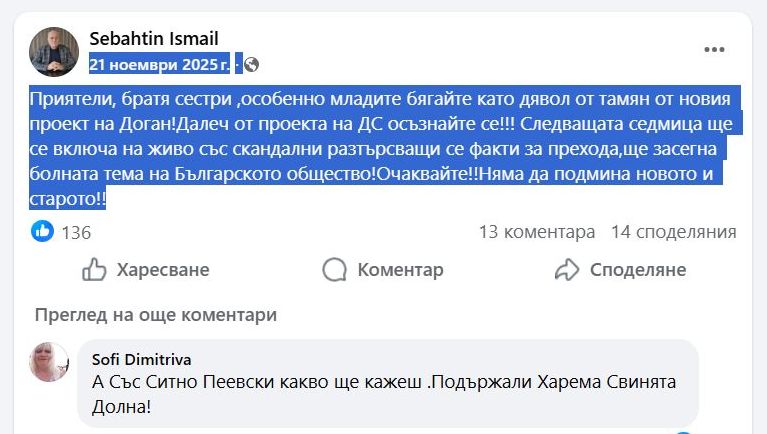Click the speech bubble Коментар icon
The height and width of the screenshot is (434, 767).
(x=335, y=270)
